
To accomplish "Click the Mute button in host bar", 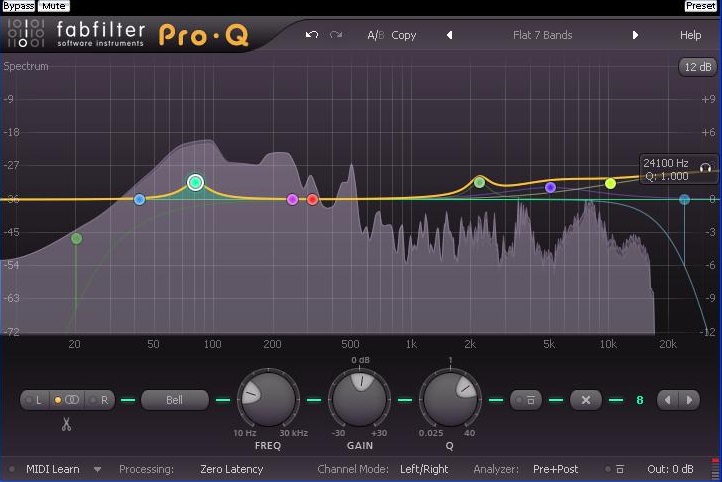I will [x=53, y=6].
